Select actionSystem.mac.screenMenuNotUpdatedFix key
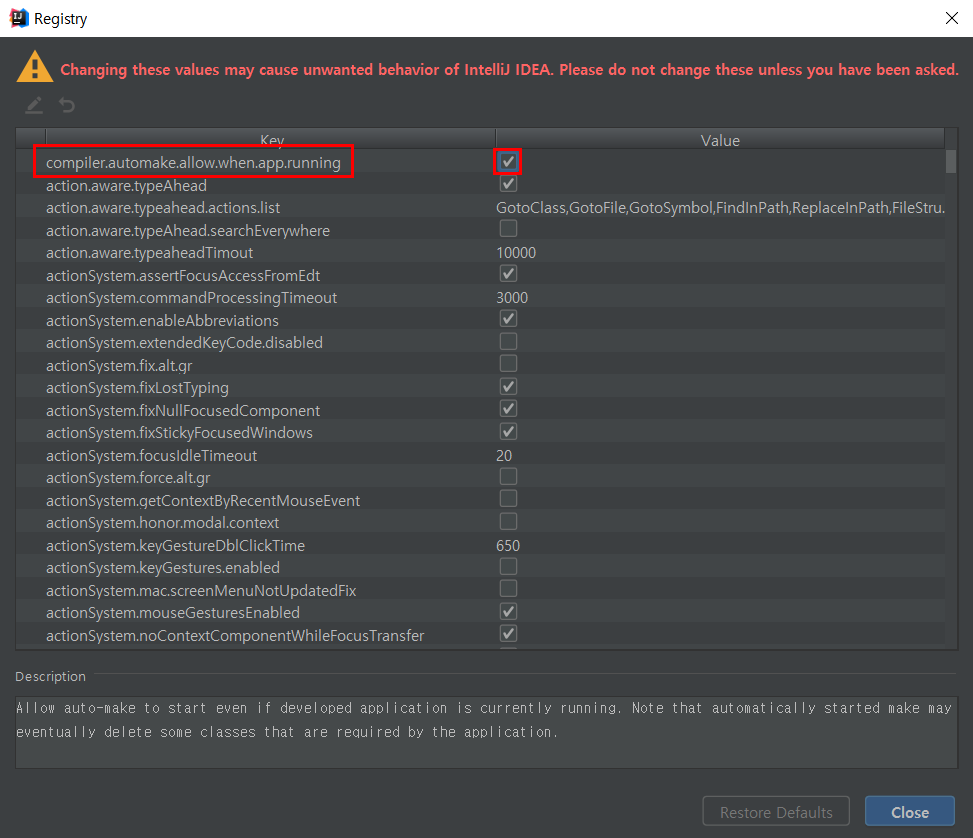Viewport: 973px width, 838px height. coord(200,591)
